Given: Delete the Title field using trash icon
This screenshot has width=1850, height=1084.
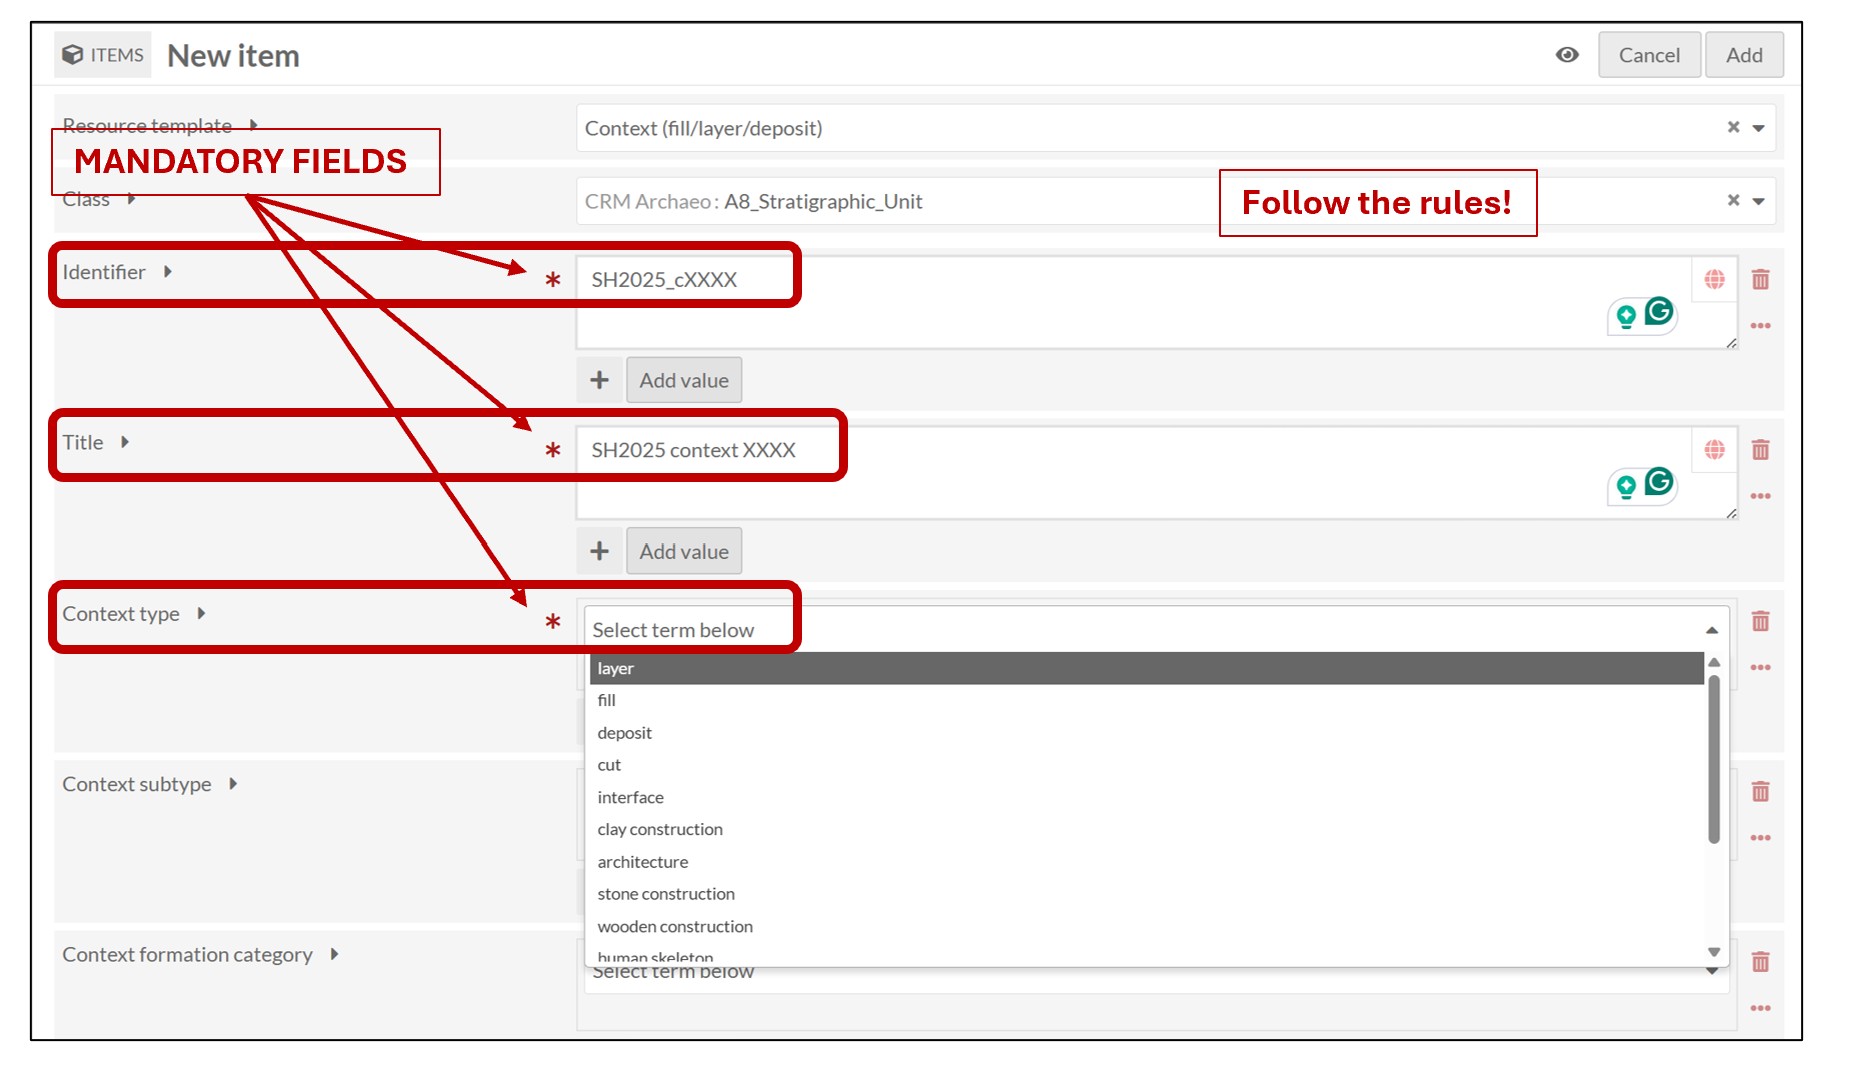Looking at the screenshot, I should coord(1760,450).
